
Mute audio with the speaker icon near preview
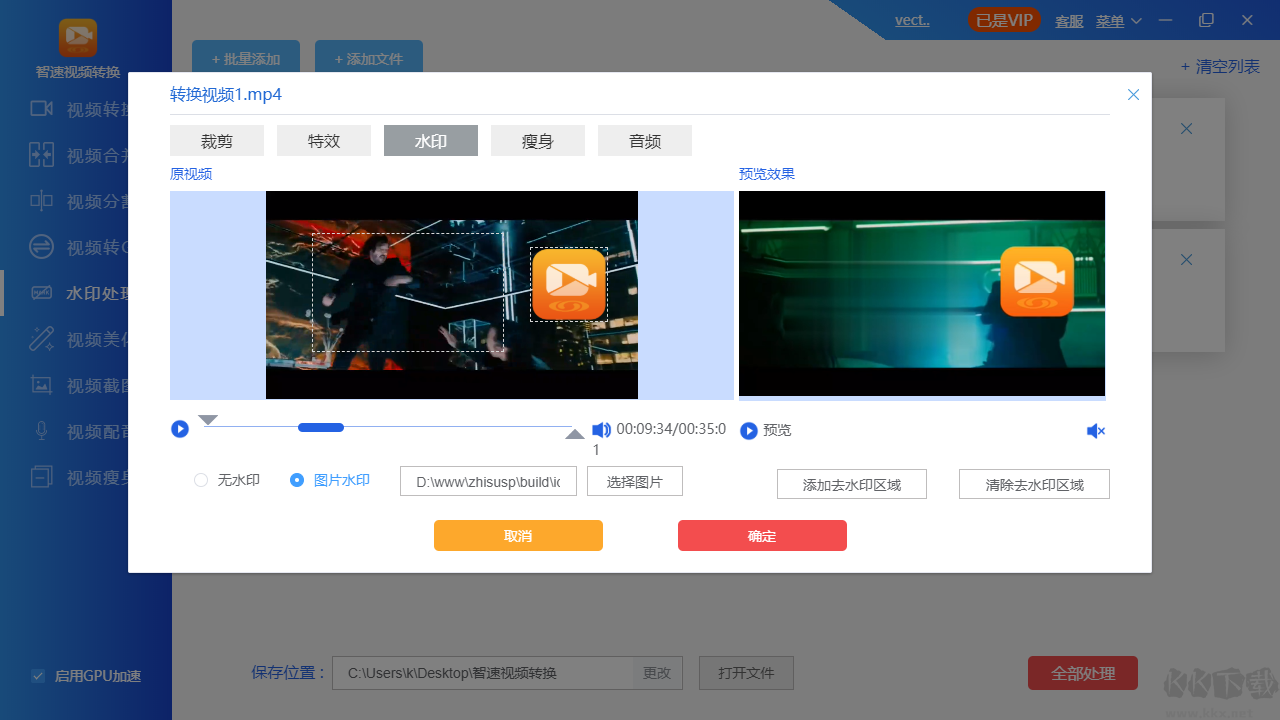(x=1095, y=430)
